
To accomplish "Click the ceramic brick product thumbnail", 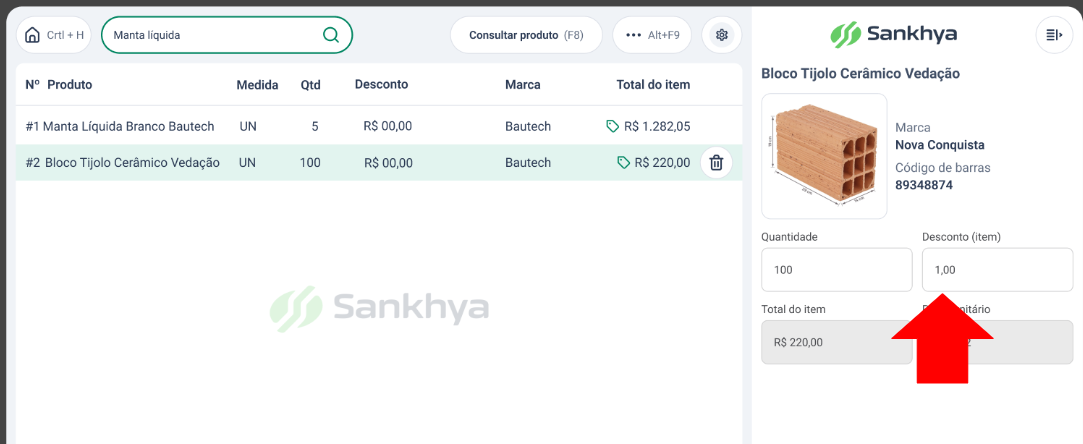I will tap(824, 156).
